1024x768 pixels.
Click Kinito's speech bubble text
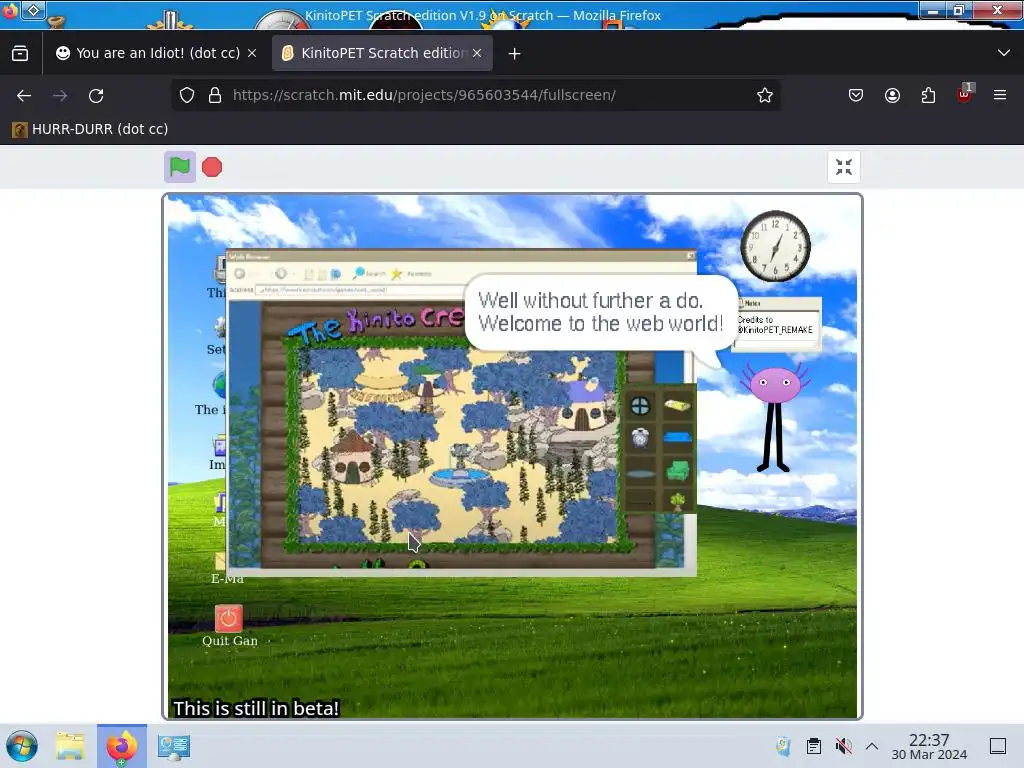[x=600, y=312]
